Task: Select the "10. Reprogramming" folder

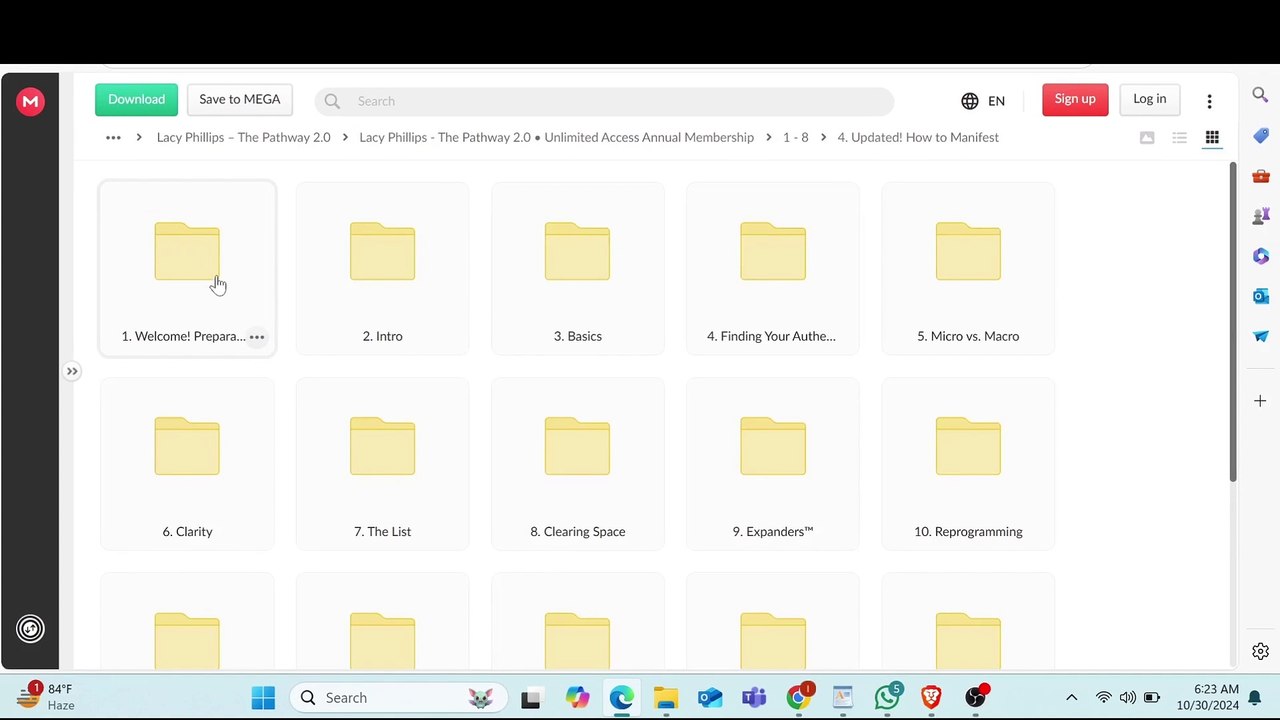Action: (968, 464)
